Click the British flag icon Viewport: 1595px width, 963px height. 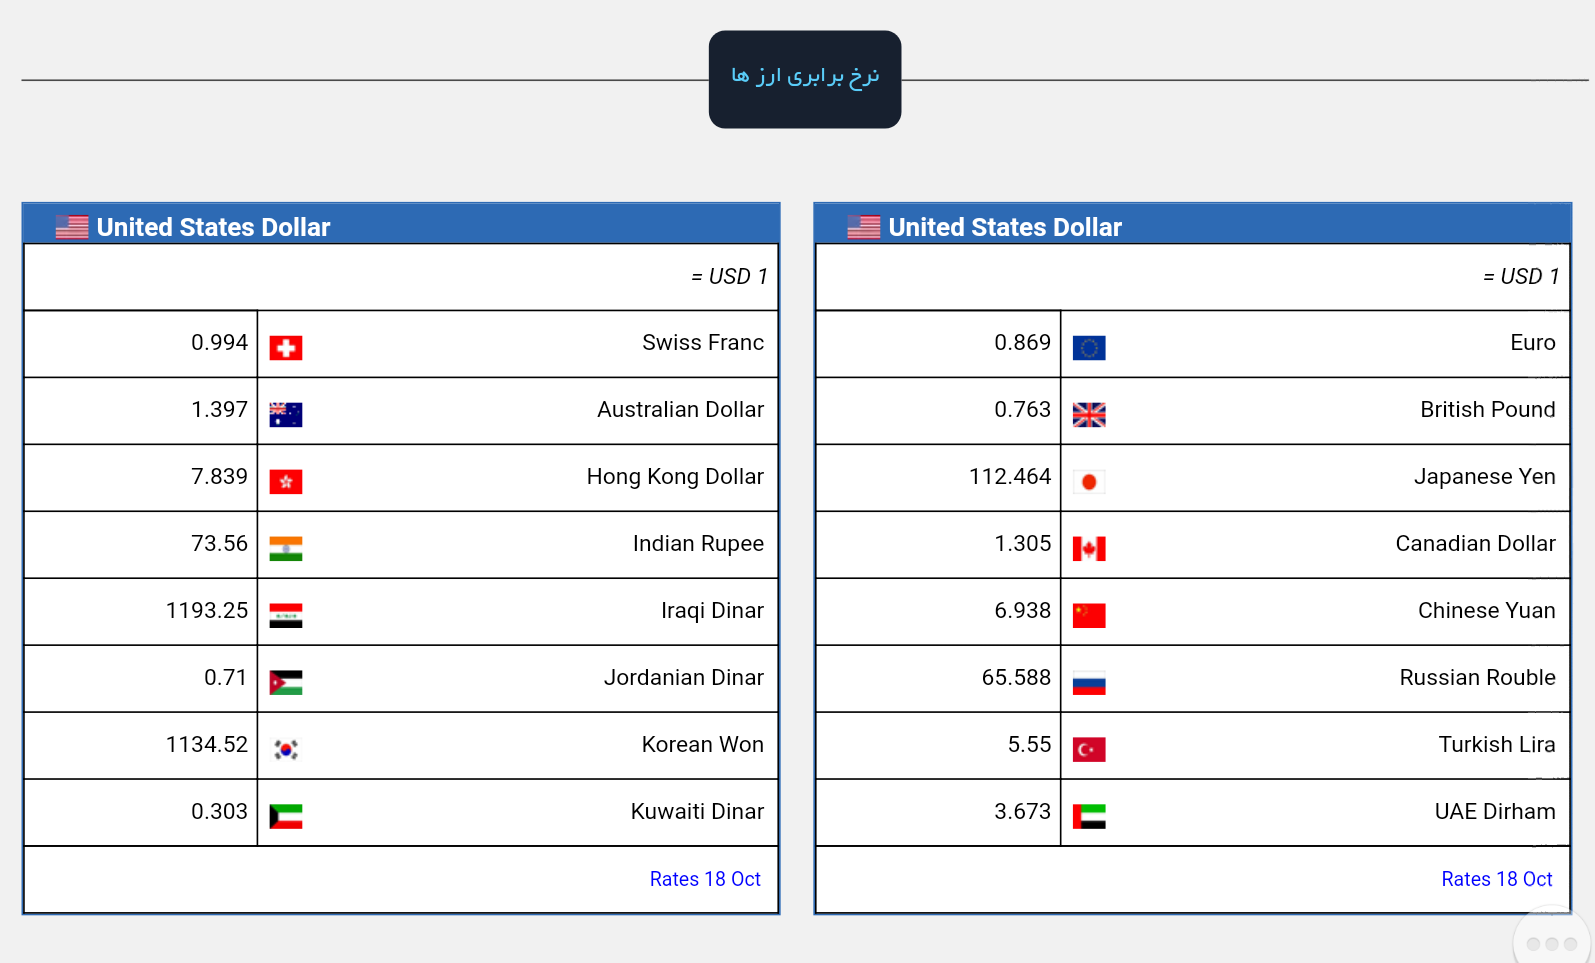pyautogui.click(x=1089, y=414)
